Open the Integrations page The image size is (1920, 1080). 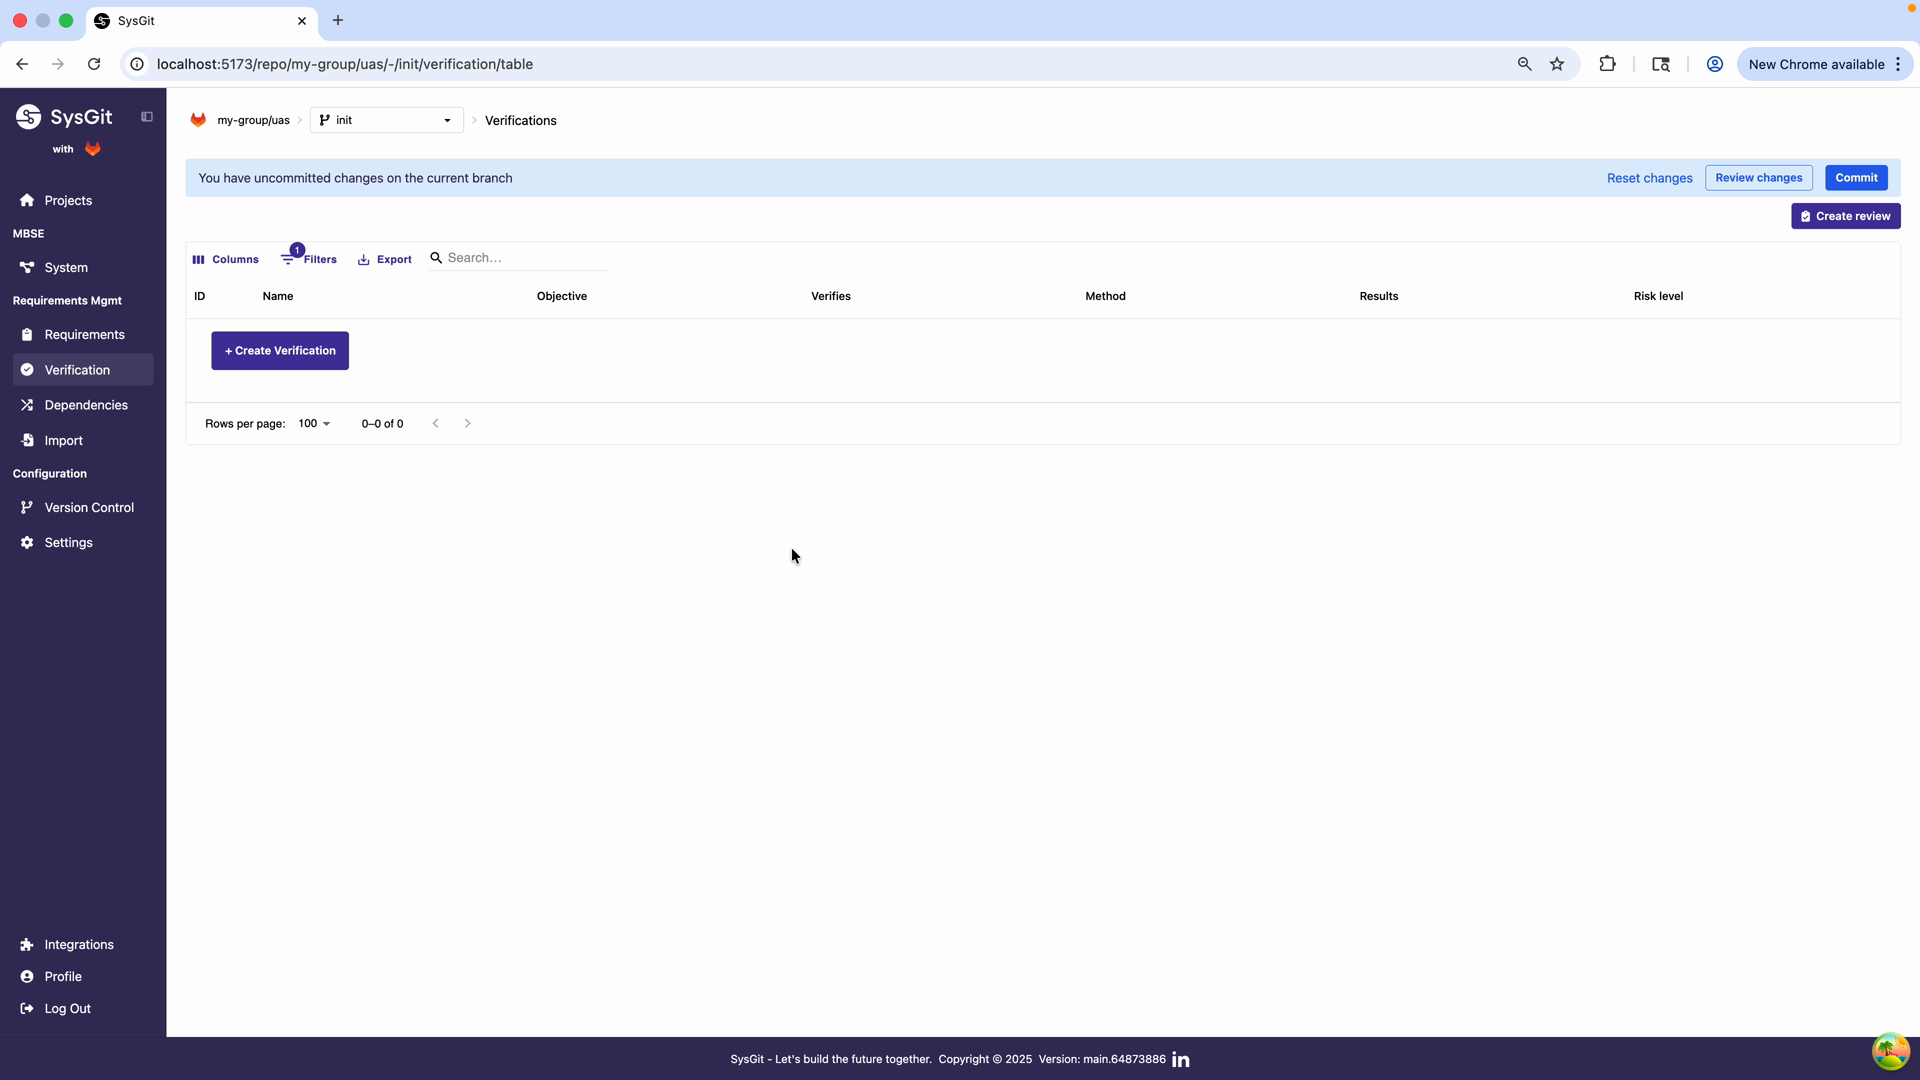click(78, 944)
